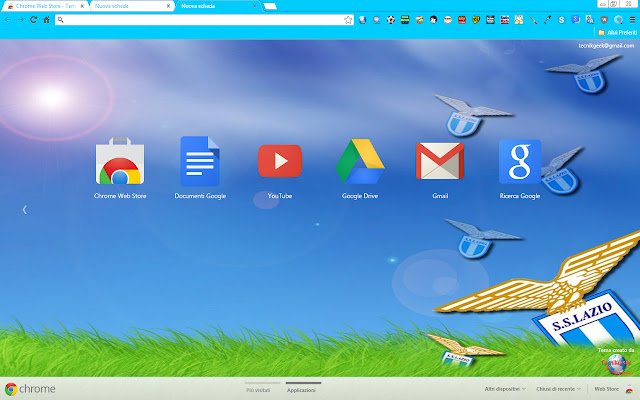
Task: Open the magnifier extension icon
Action: pos(618,20)
